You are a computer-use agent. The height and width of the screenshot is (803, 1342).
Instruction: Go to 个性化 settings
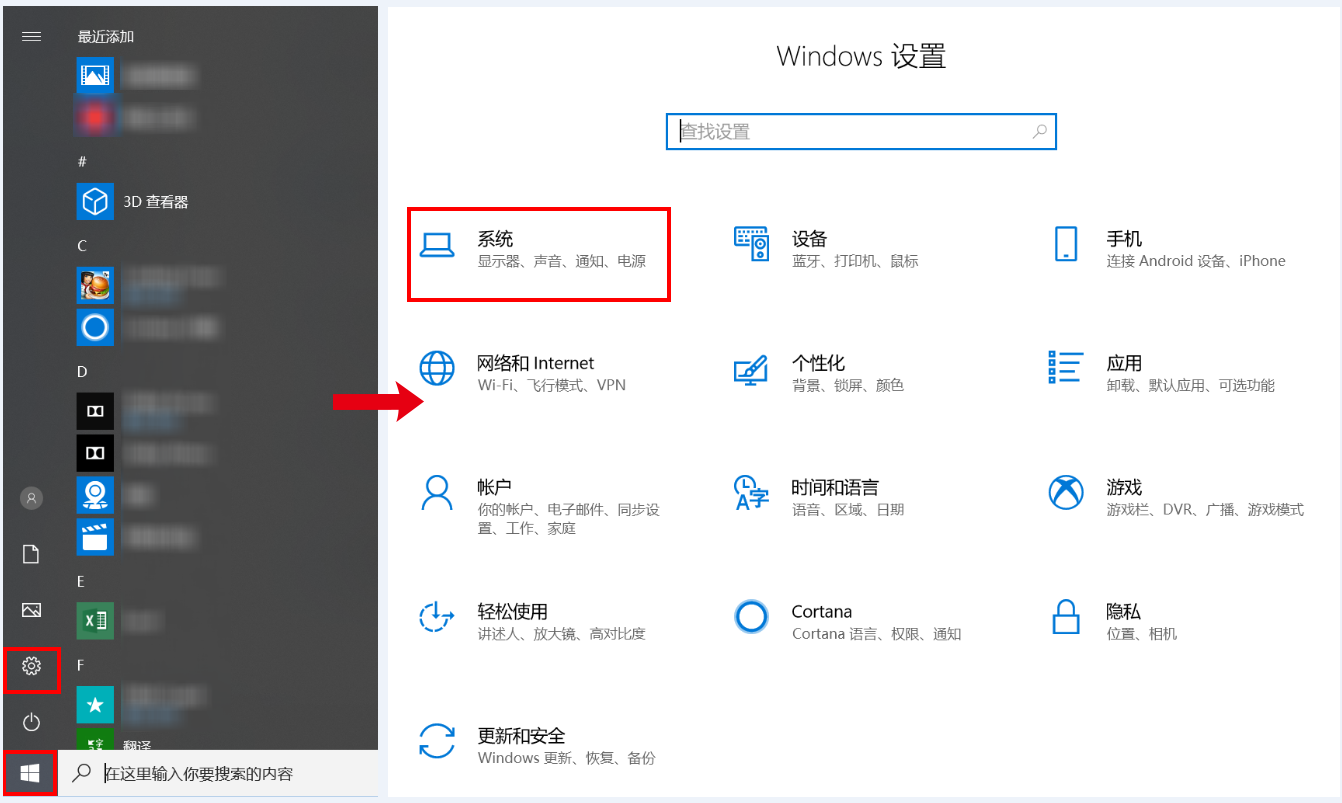818,373
